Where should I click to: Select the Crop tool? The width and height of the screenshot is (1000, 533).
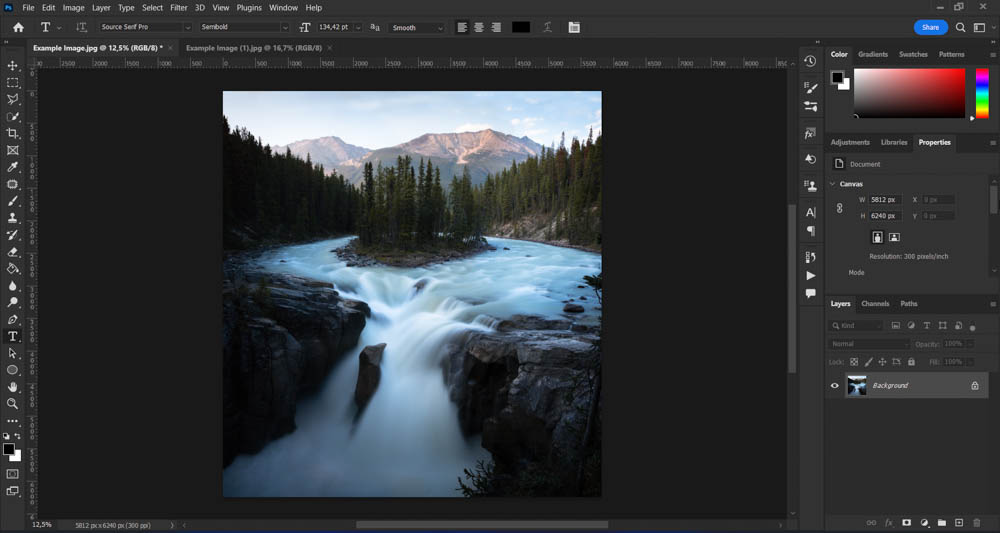[13, 133]
